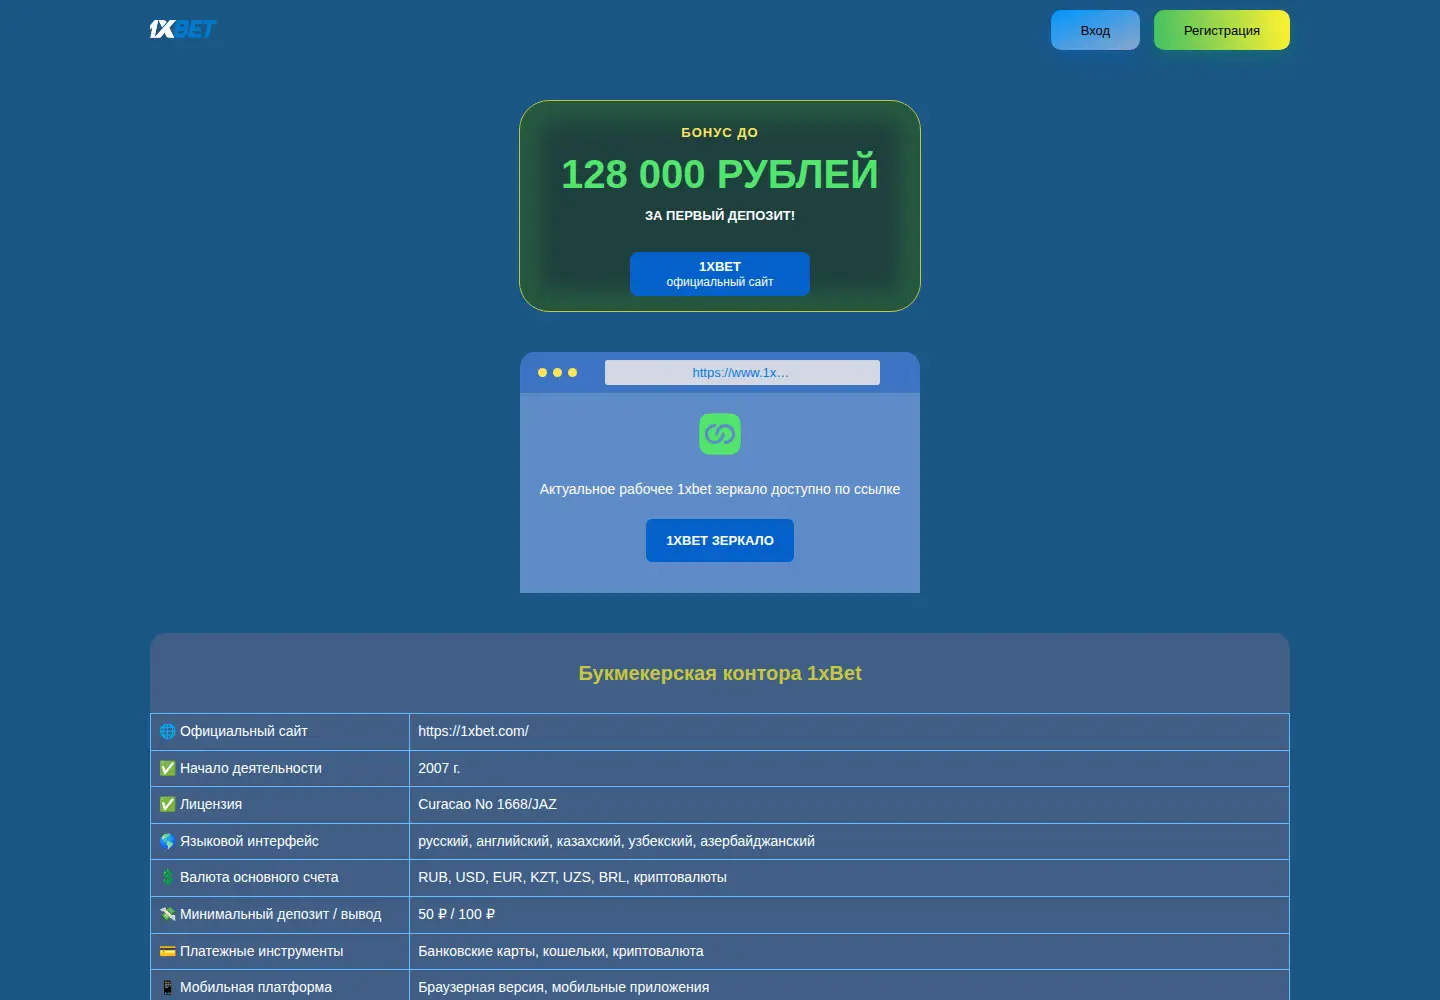Click the Мобильная платформа row label
This screenshot has height=1000, width=1440.
coord(256,987)
